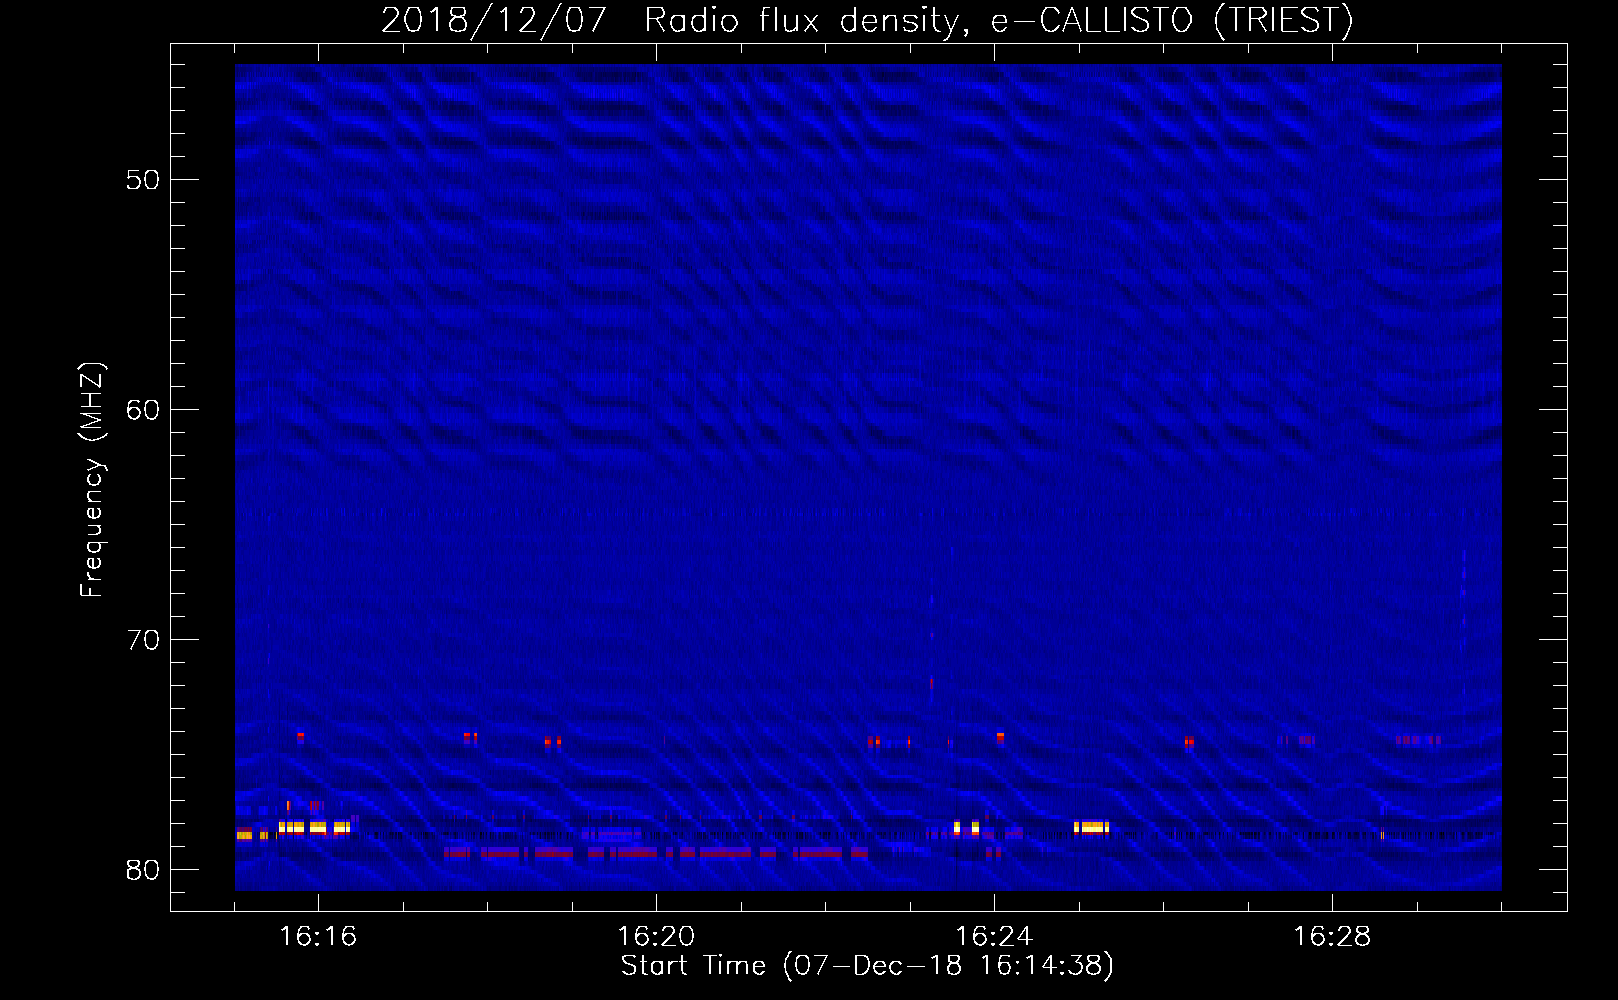Image resolution: width=1618 pixels, height=1000 pixels.
Task: Click the 'Frequency (MHZ)' axis label
Action: click(x=92, y=480)
